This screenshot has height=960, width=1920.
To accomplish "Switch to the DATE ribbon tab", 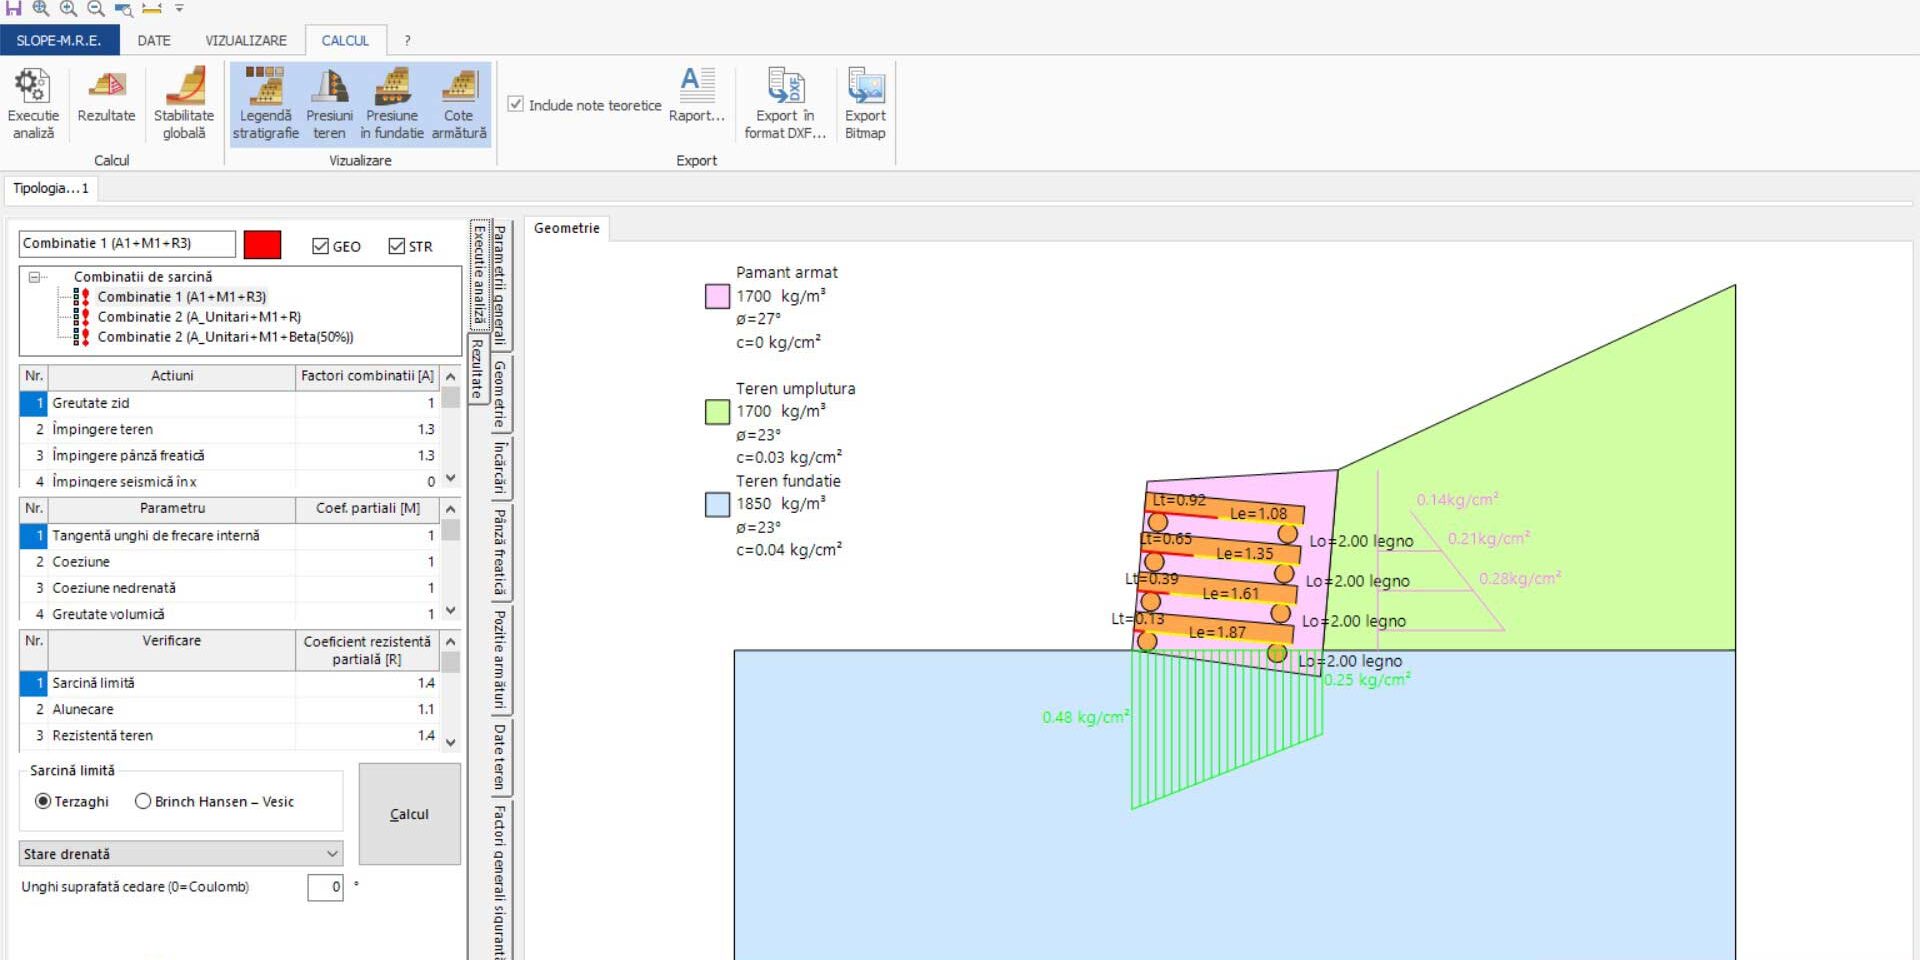I will tap(154, 40).
